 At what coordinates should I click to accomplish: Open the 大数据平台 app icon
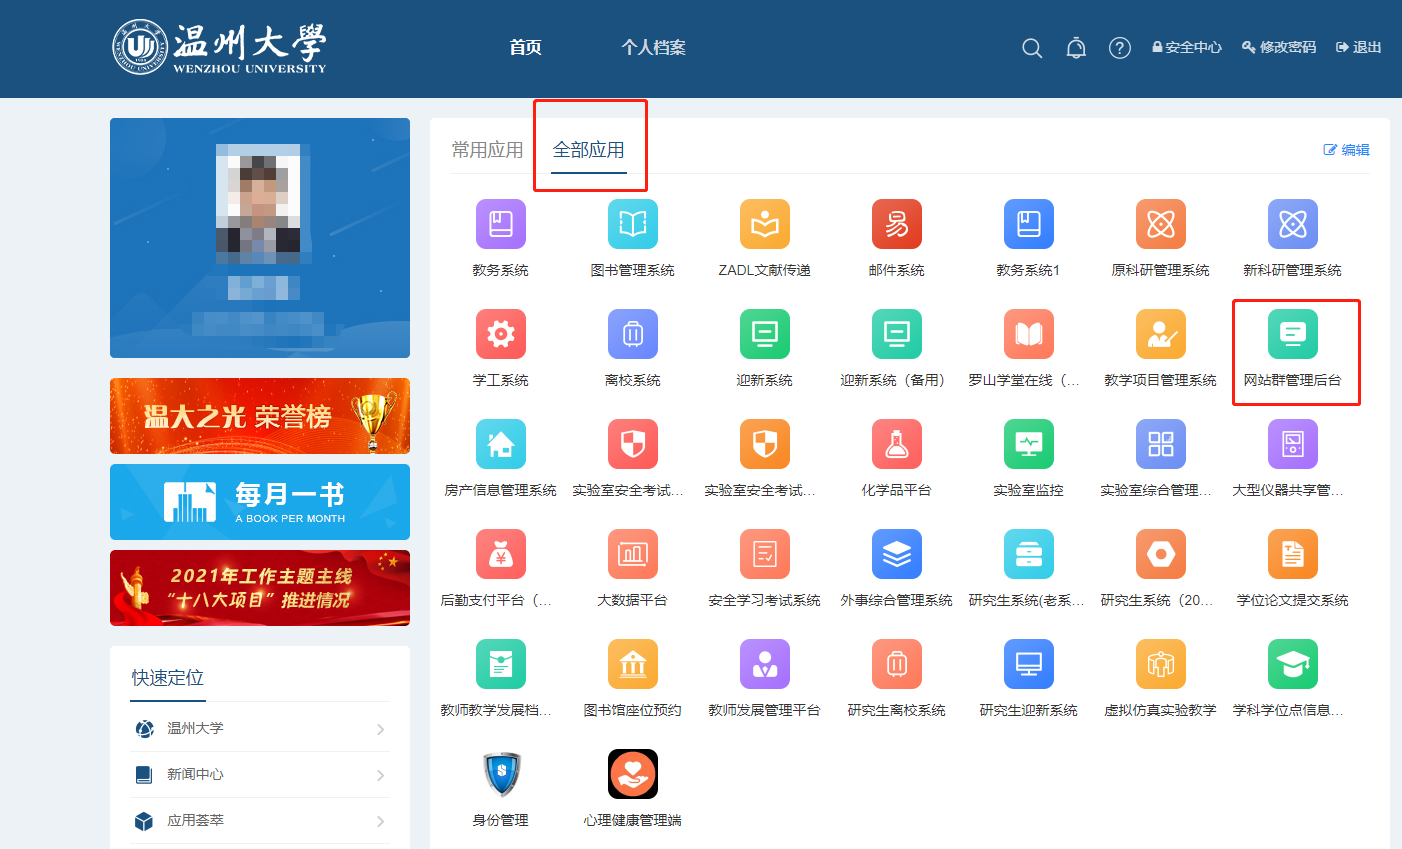(x=632, y=554)
